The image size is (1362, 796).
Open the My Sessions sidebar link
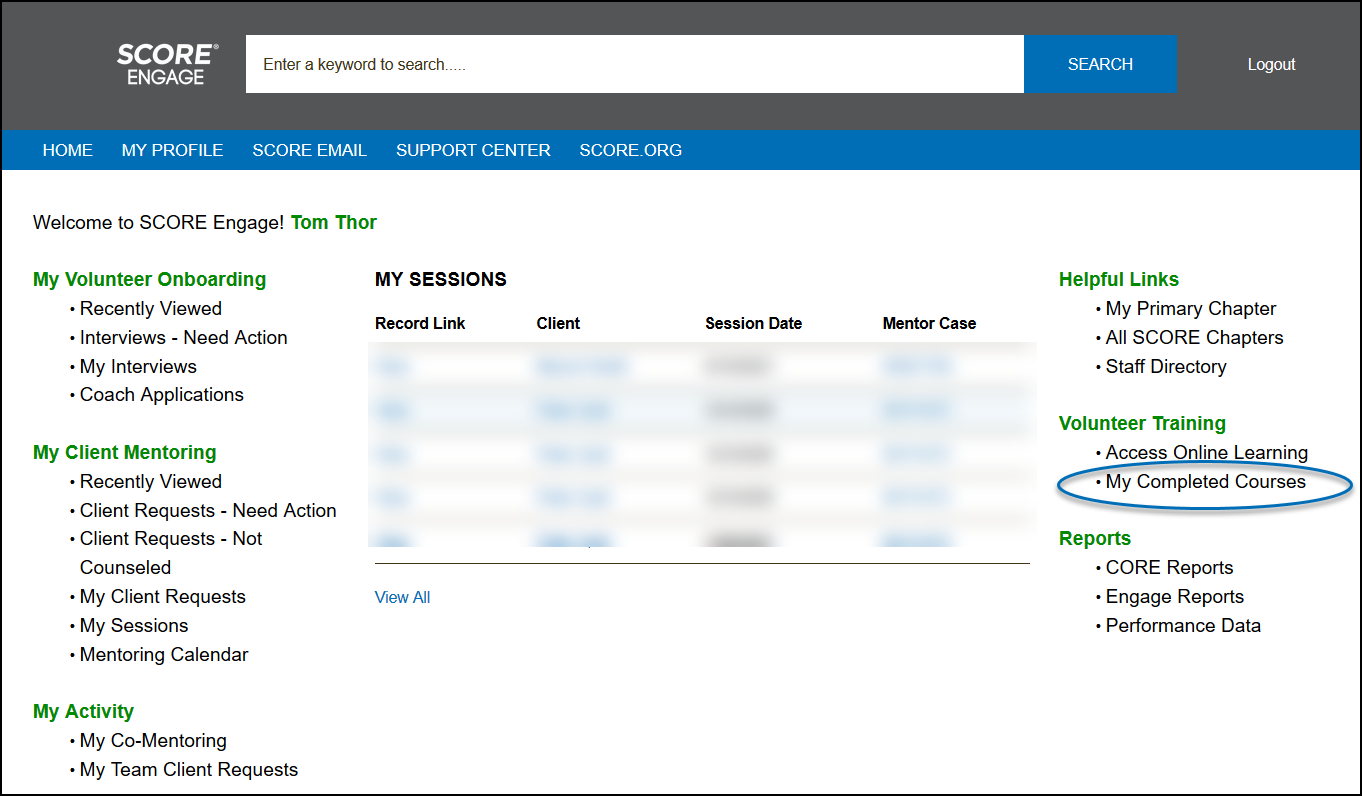click(134, 626)
